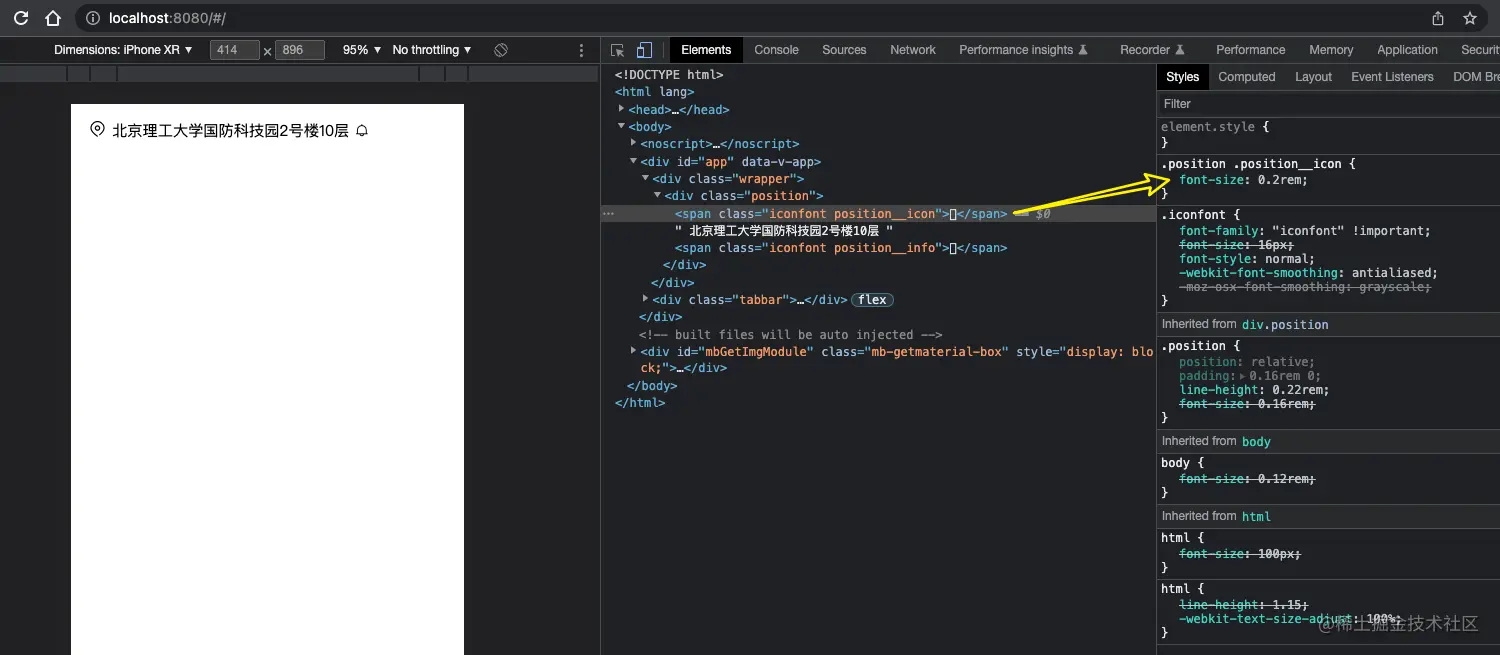The width and height of the screenshot is (1500, 655).
Task: Click the font-family iconfont declaration
Action: click(1305, 230)
